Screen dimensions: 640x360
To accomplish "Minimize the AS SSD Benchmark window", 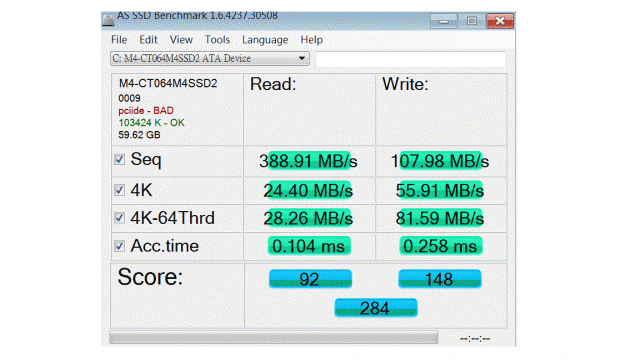I will click(x=444, y=21).
